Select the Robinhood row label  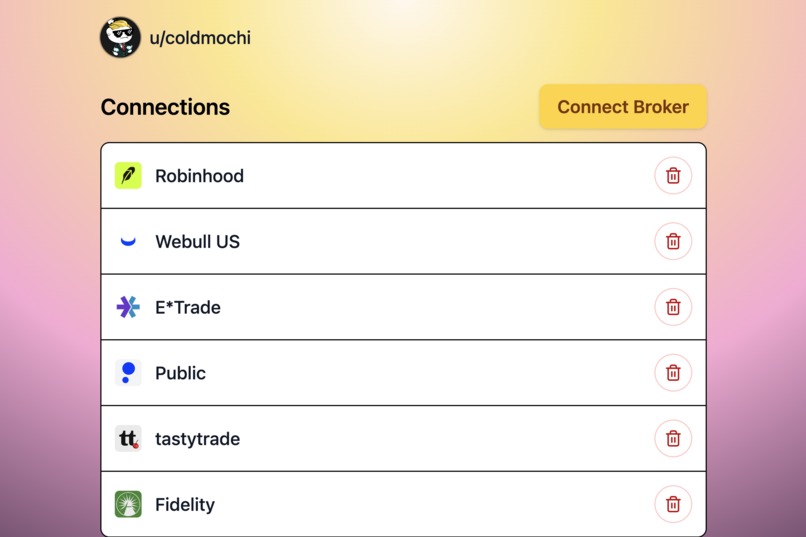pyautogui.click(x=199, y=176)
